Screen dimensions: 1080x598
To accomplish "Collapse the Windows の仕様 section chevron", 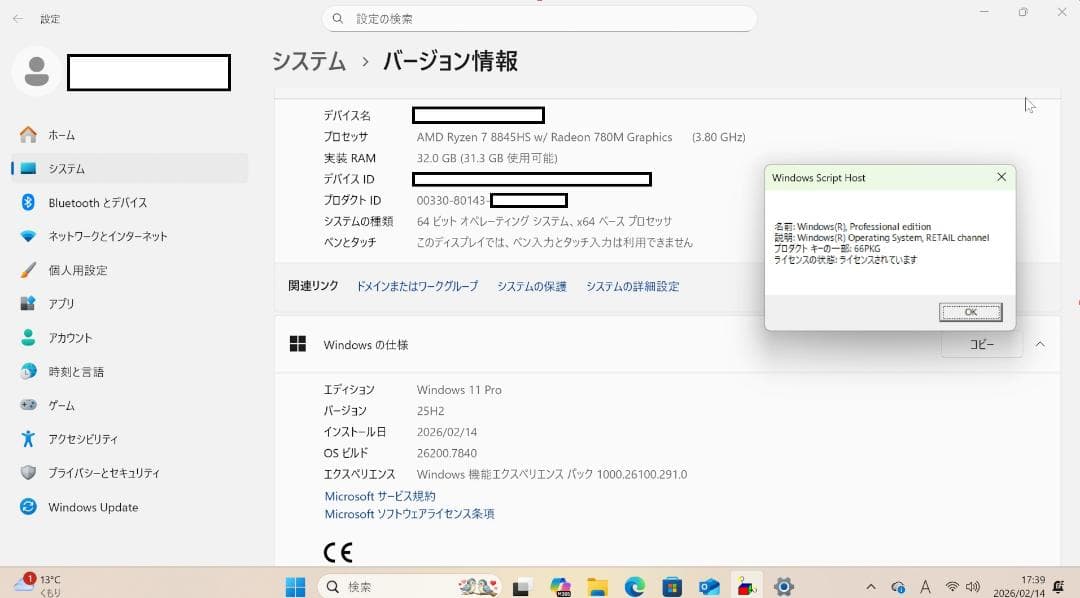I will click(x=1040, y=344).
